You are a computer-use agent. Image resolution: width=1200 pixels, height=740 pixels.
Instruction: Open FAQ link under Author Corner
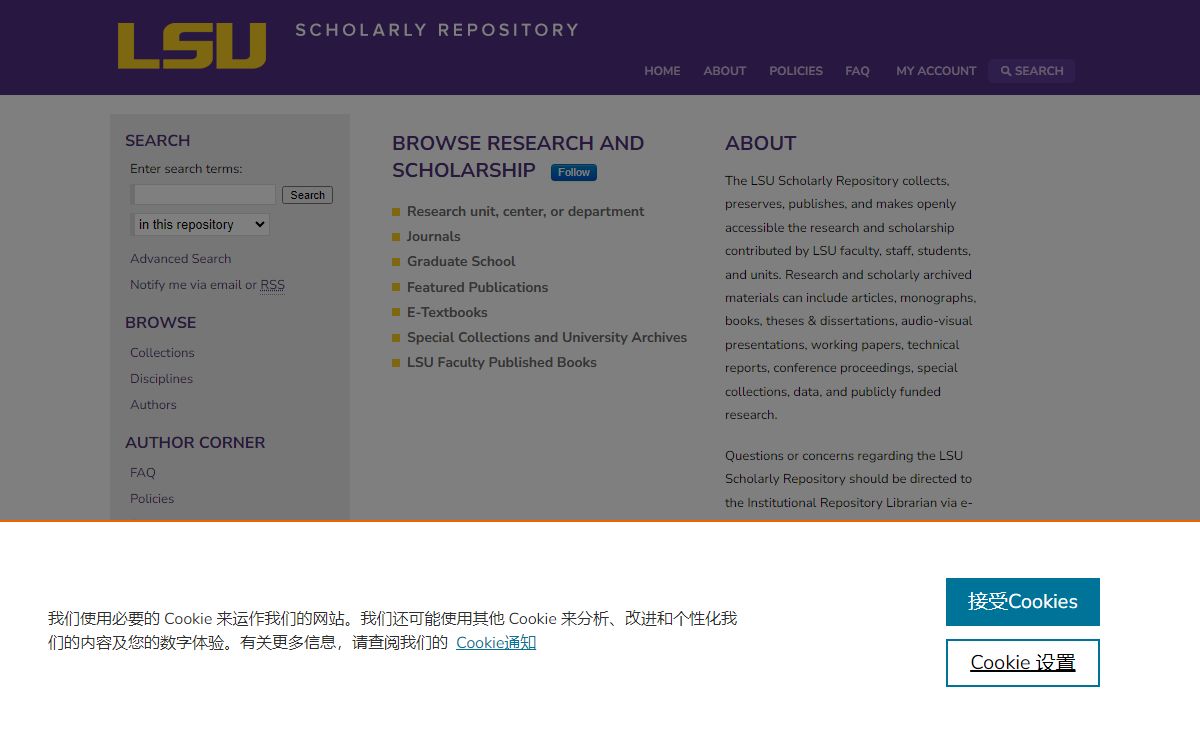click(143, 473)
